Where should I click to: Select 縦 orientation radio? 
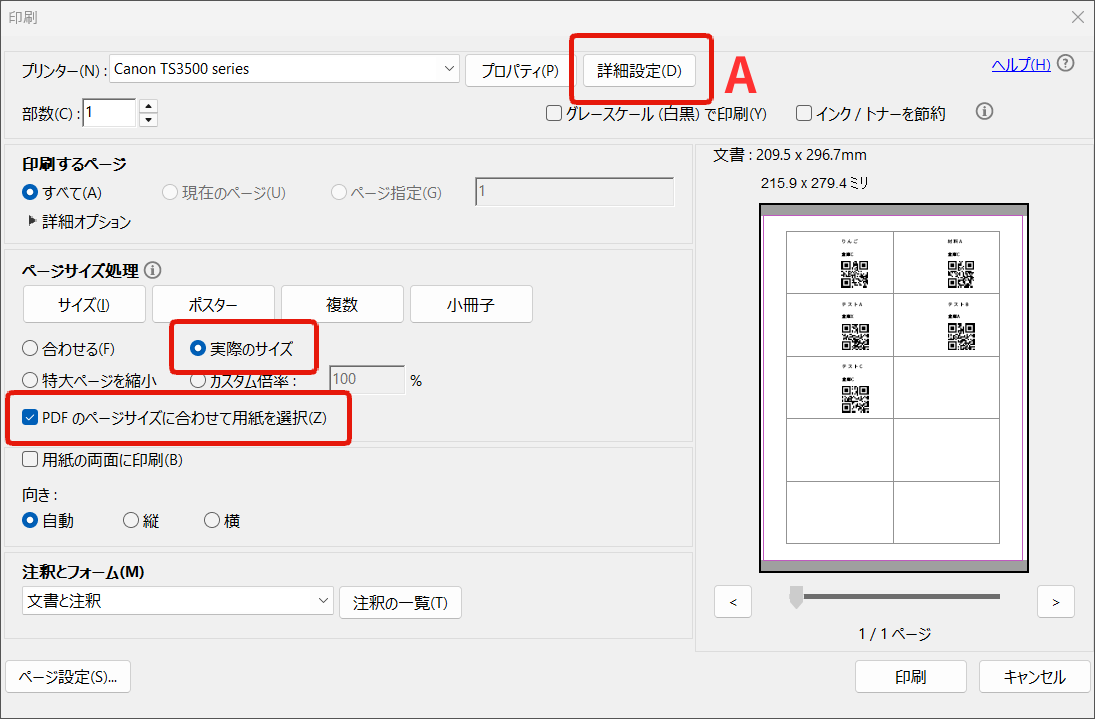pos(131,520)
